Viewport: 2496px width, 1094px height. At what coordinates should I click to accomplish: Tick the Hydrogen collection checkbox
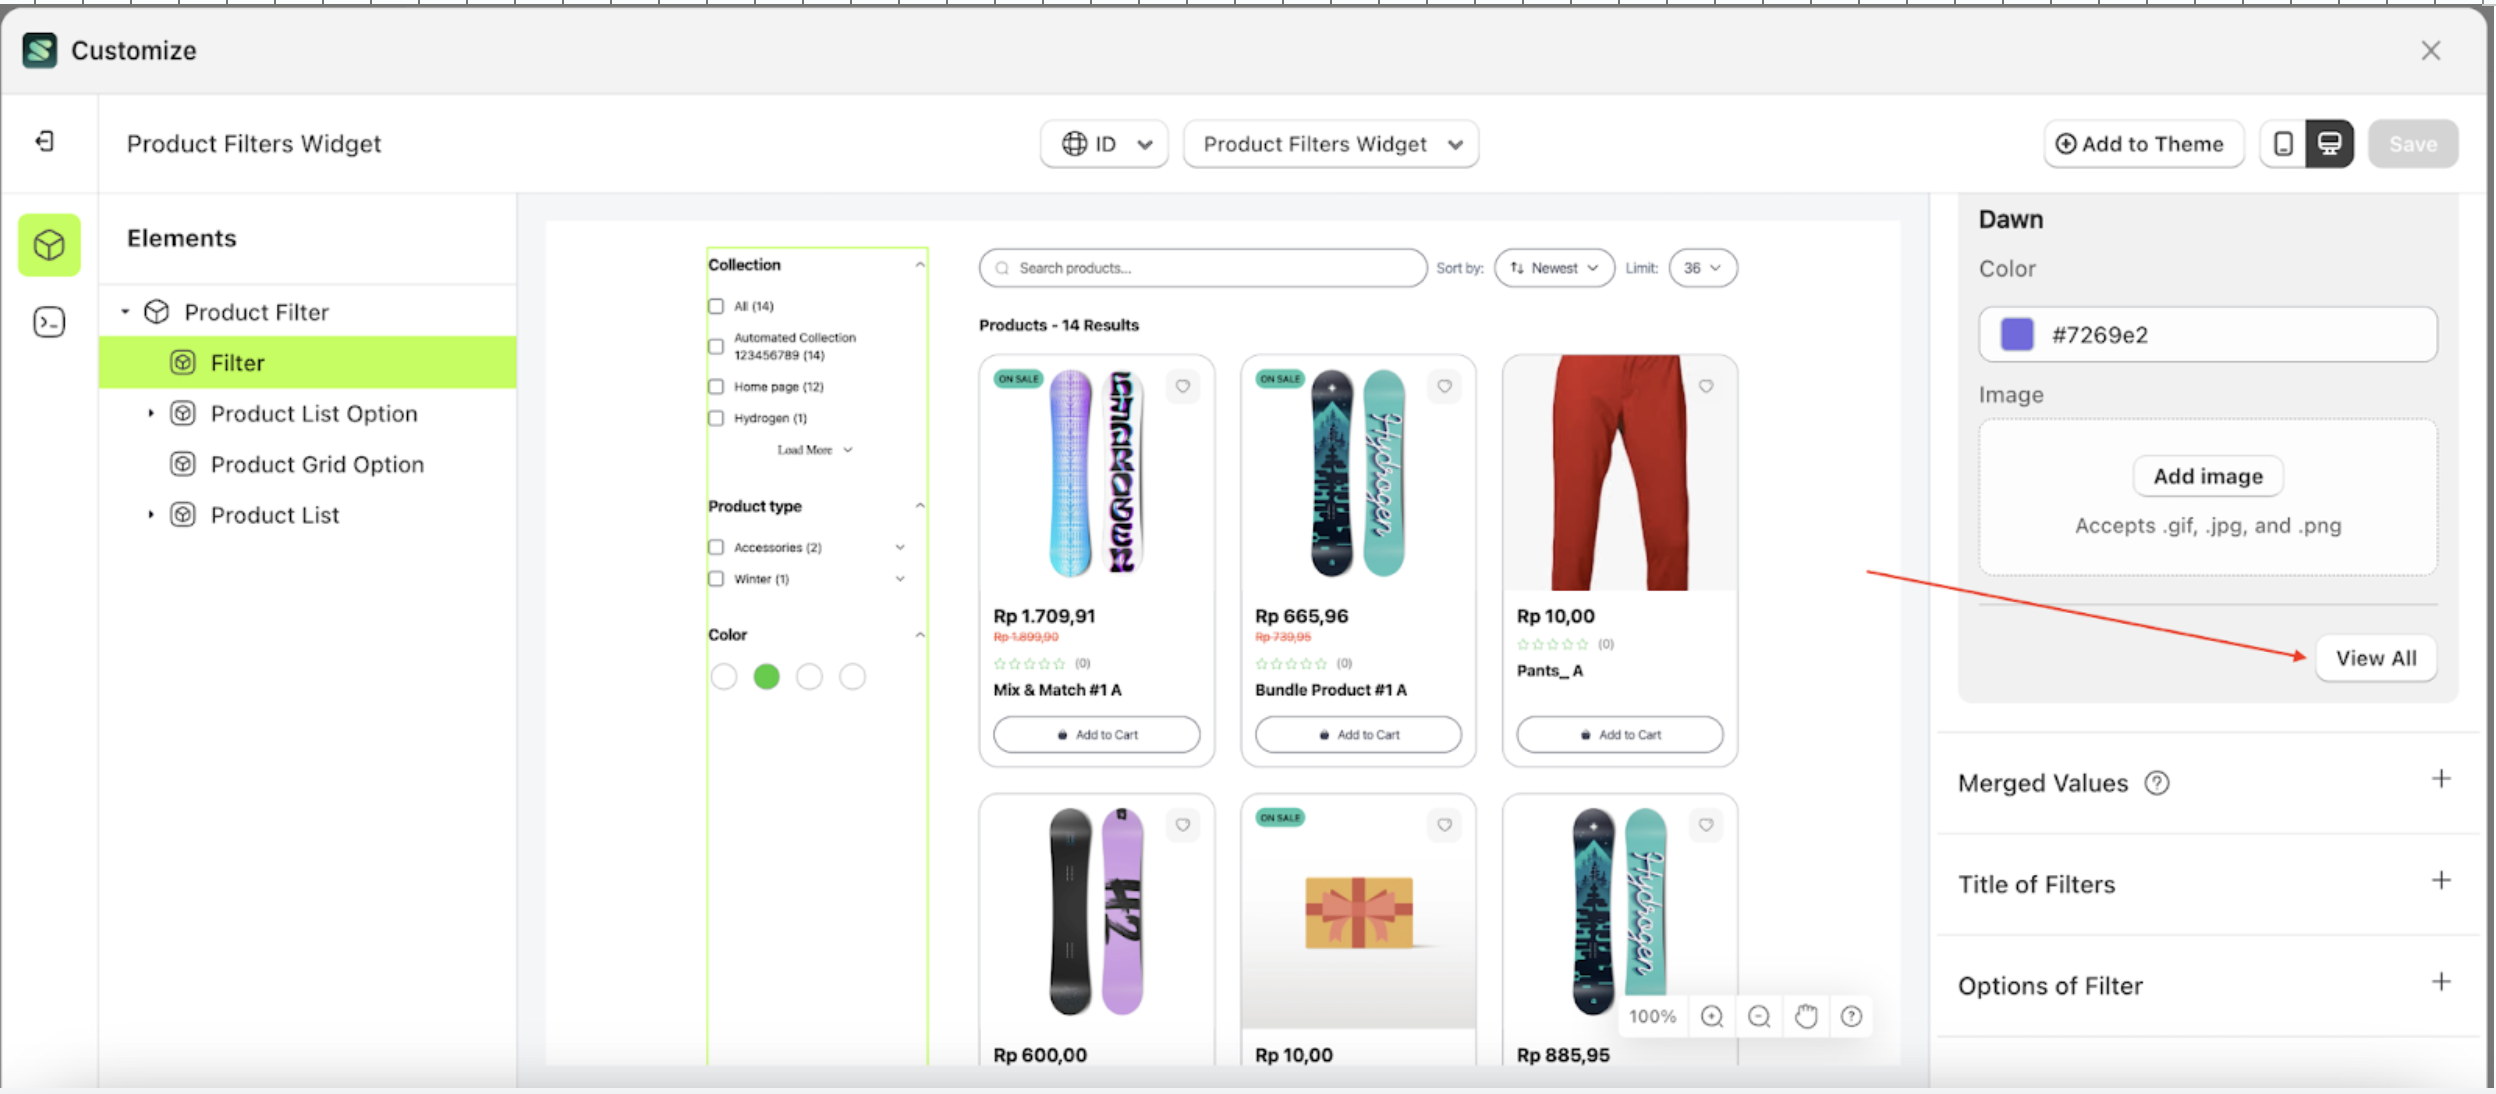716,418
